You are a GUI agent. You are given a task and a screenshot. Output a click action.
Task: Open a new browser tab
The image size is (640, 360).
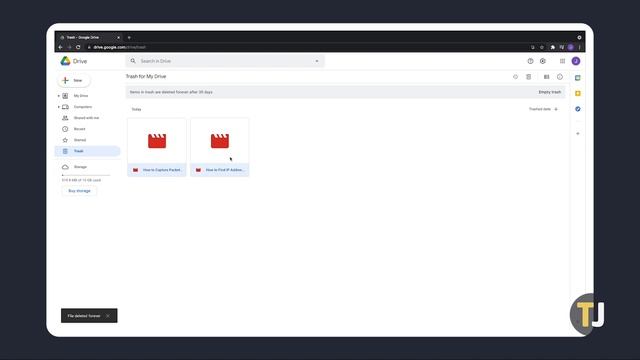[x=129, y=38]
